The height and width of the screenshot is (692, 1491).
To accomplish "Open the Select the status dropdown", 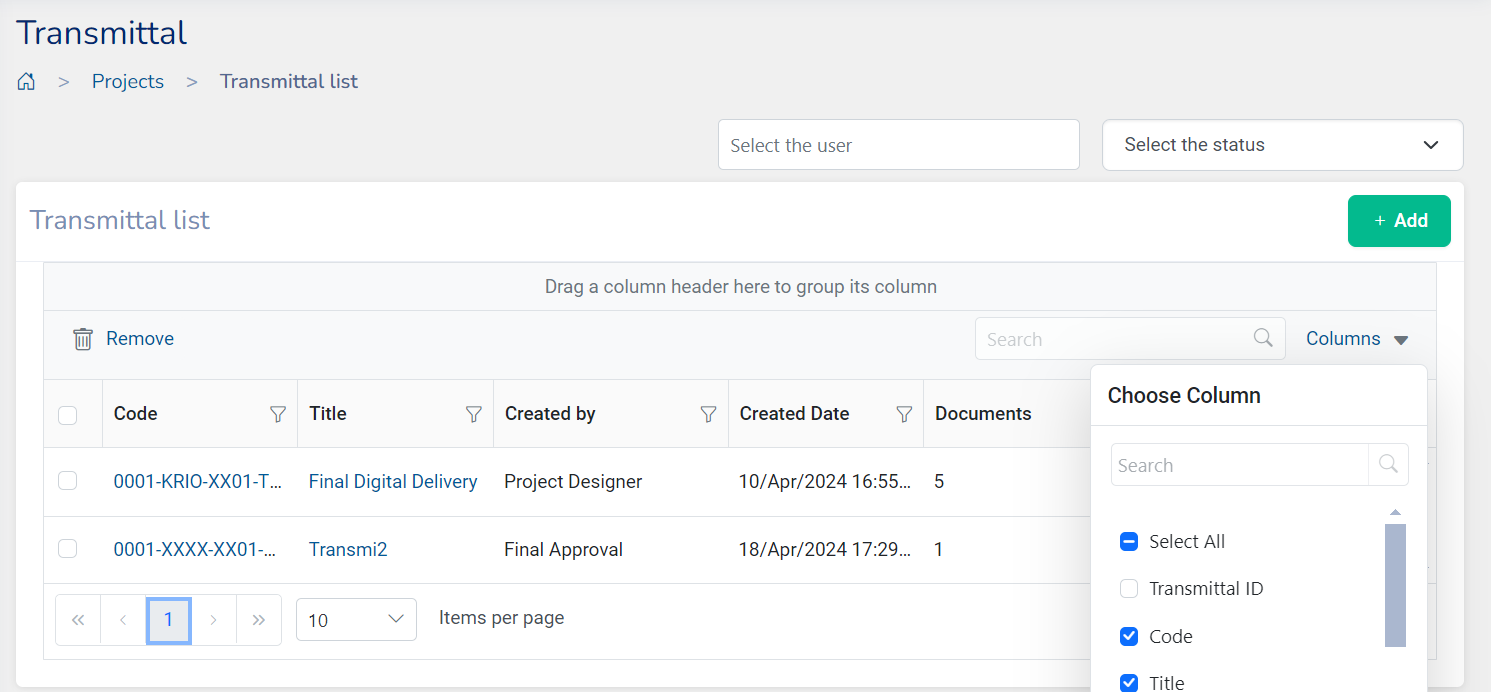I will point(1282,145).
